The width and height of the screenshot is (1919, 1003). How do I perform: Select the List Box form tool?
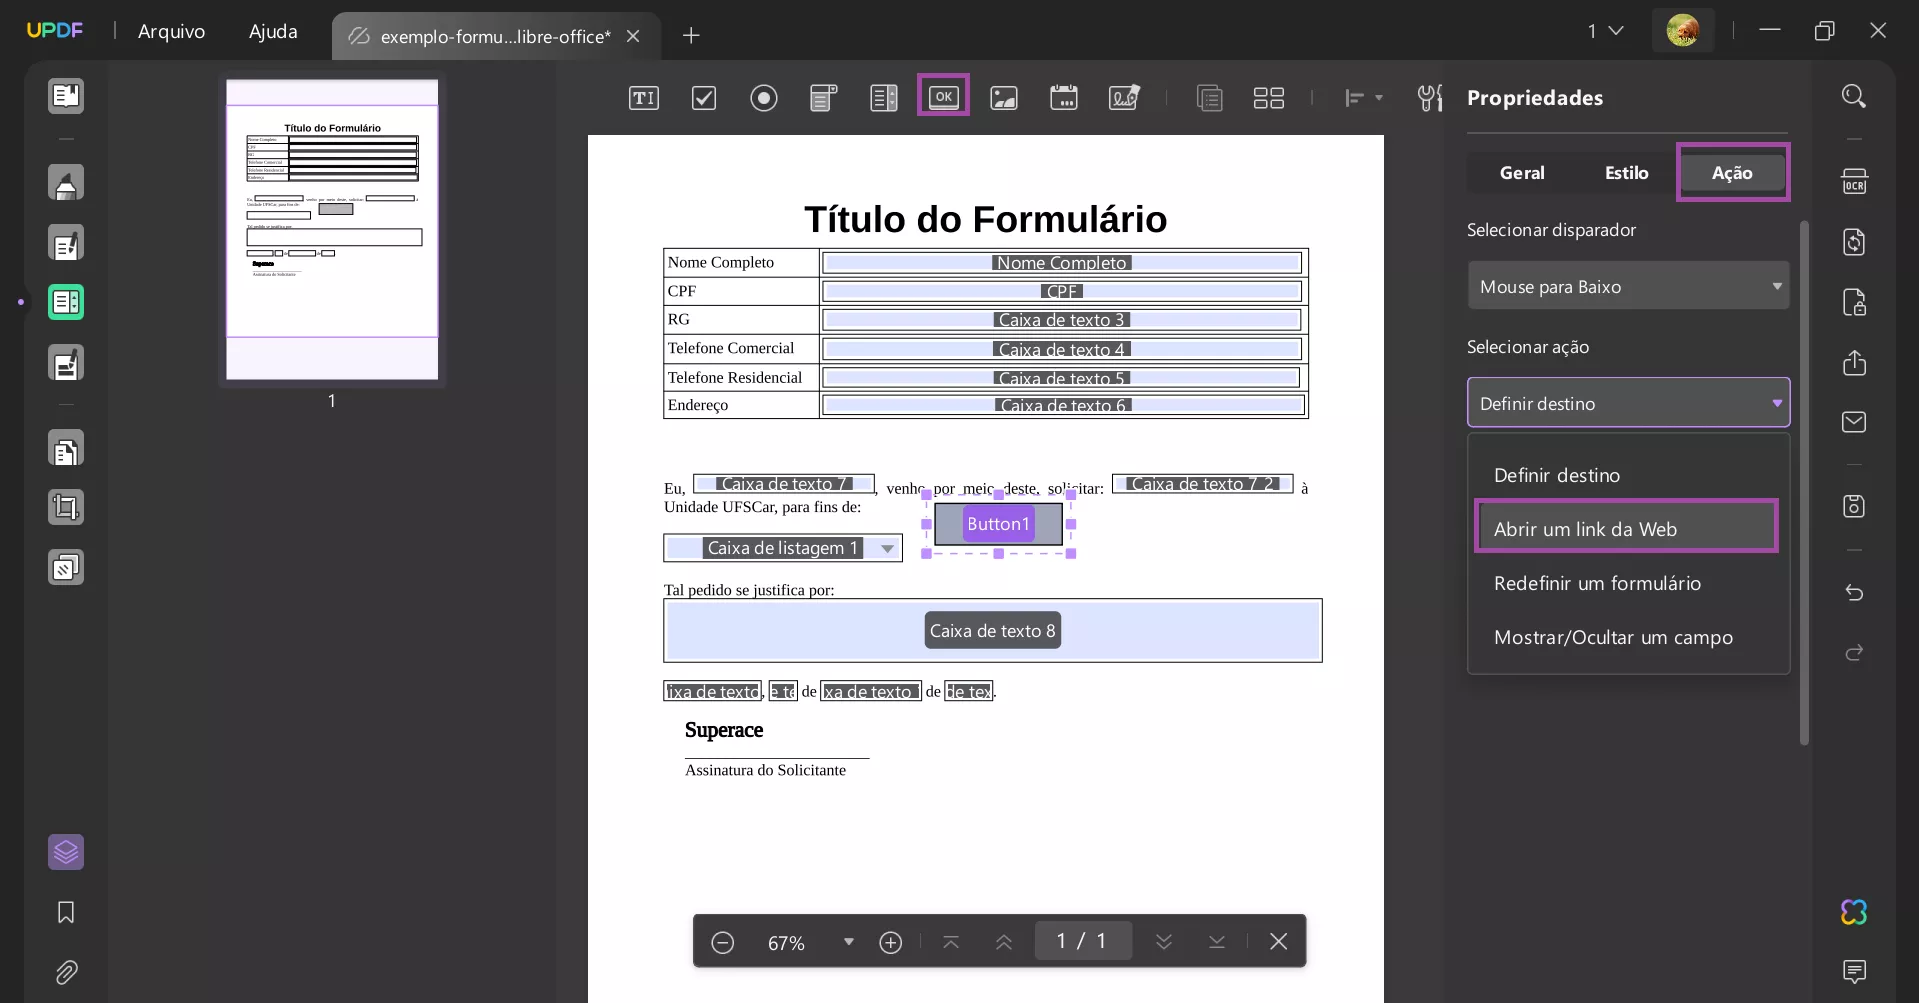[884, 97]
